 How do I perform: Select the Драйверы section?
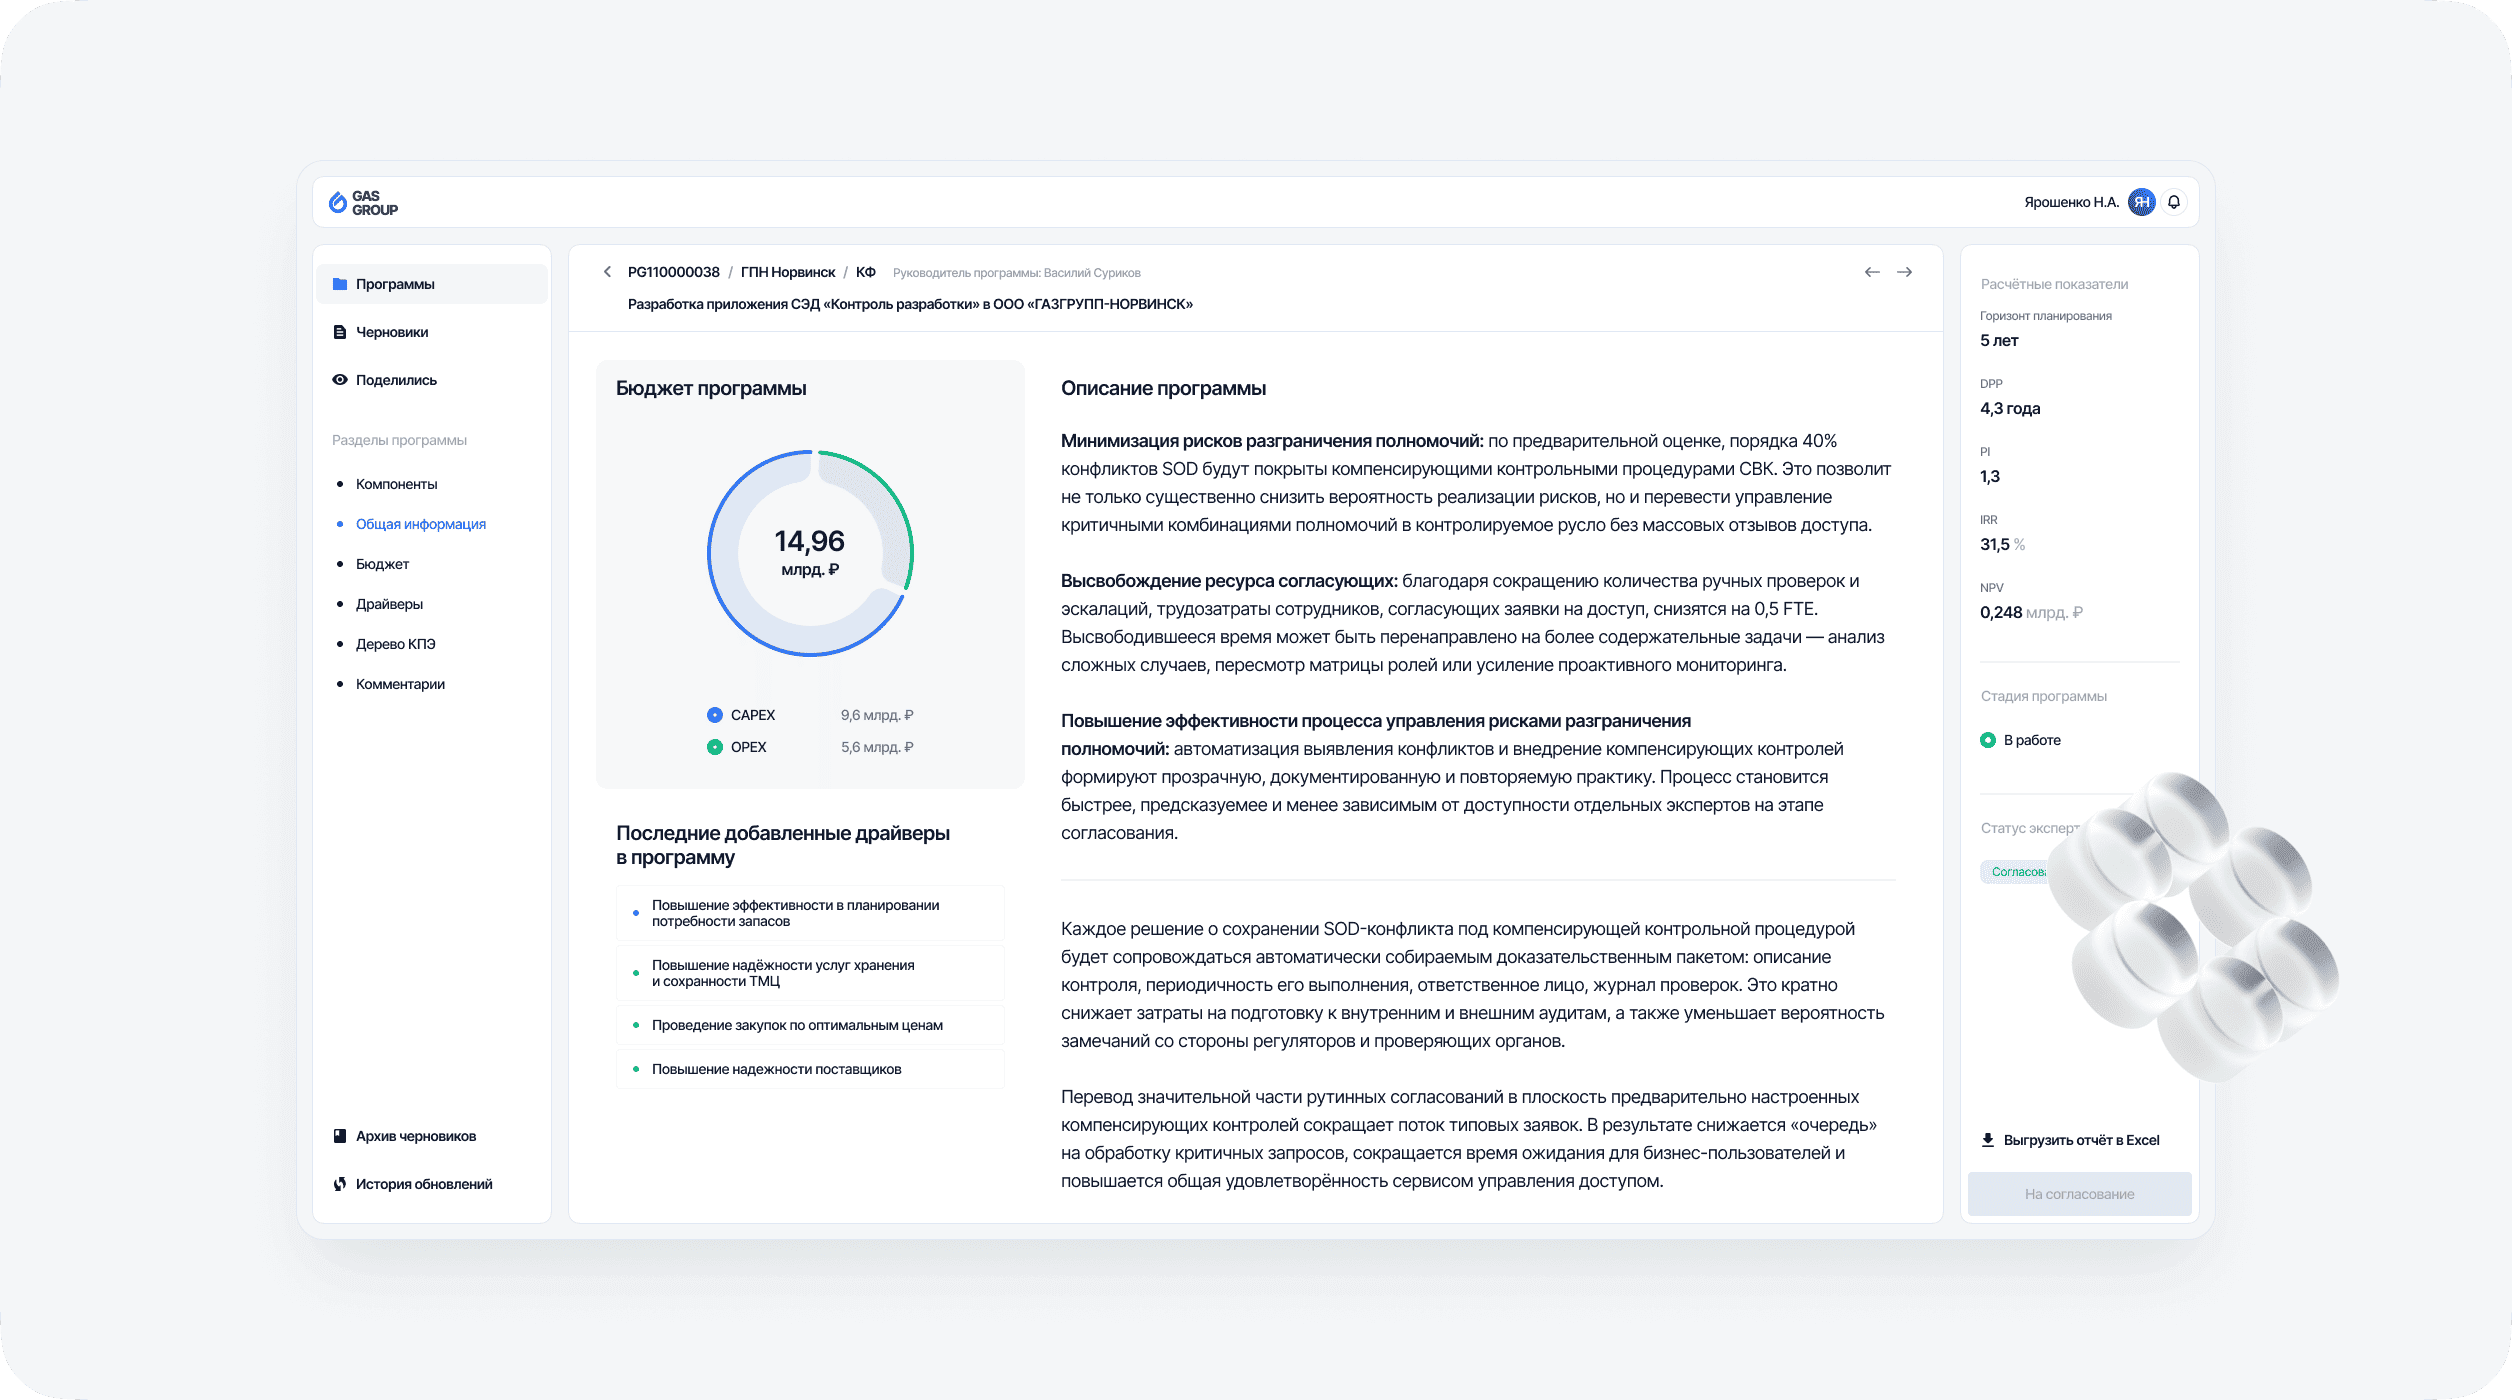tap(389, 604)
